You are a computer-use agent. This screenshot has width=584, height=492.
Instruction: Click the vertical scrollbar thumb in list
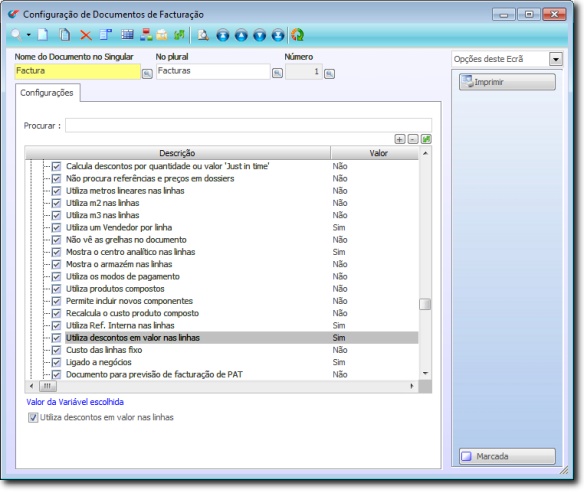coord(425,304)
